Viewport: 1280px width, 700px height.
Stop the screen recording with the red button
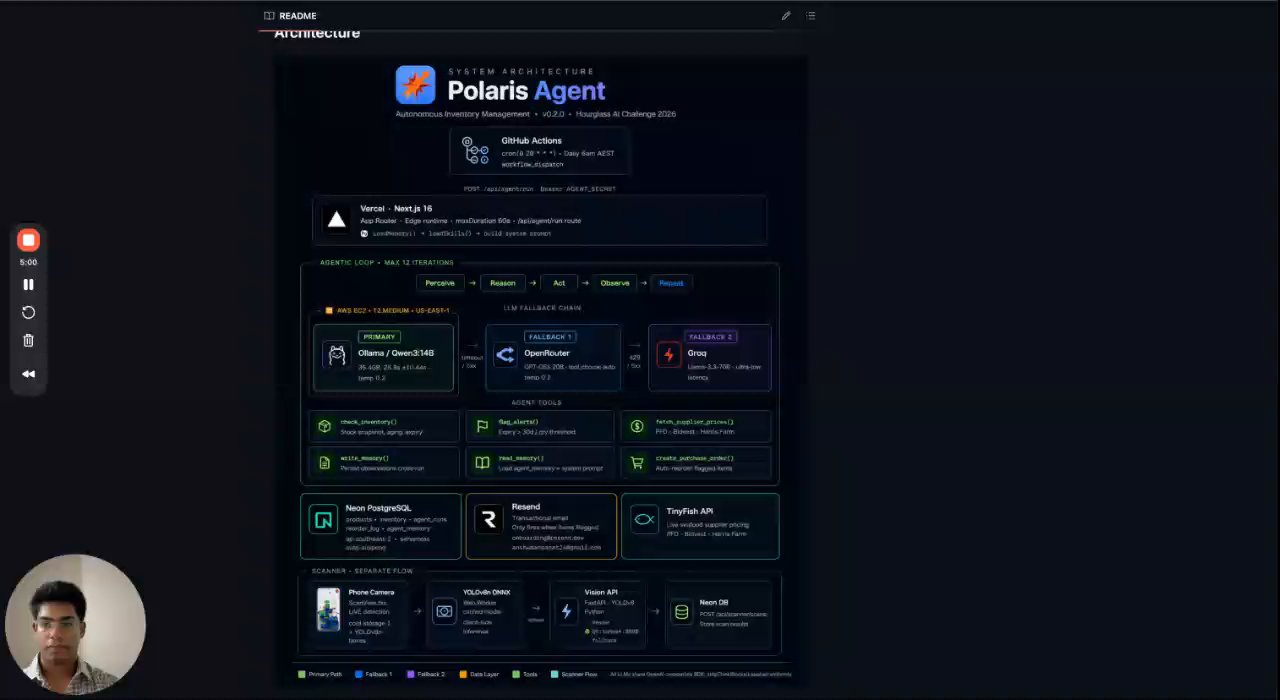point(28,240)
